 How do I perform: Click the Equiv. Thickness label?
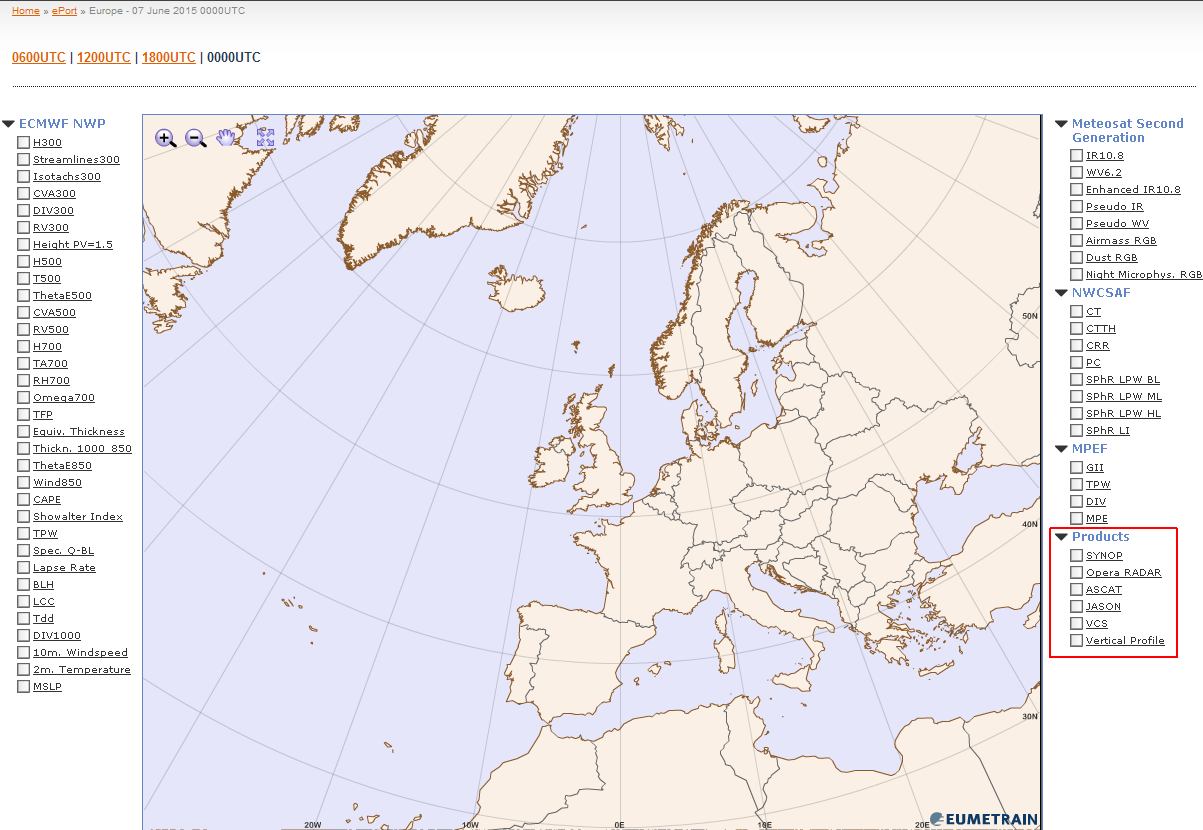pyautogui.click(x=79, y=432)
